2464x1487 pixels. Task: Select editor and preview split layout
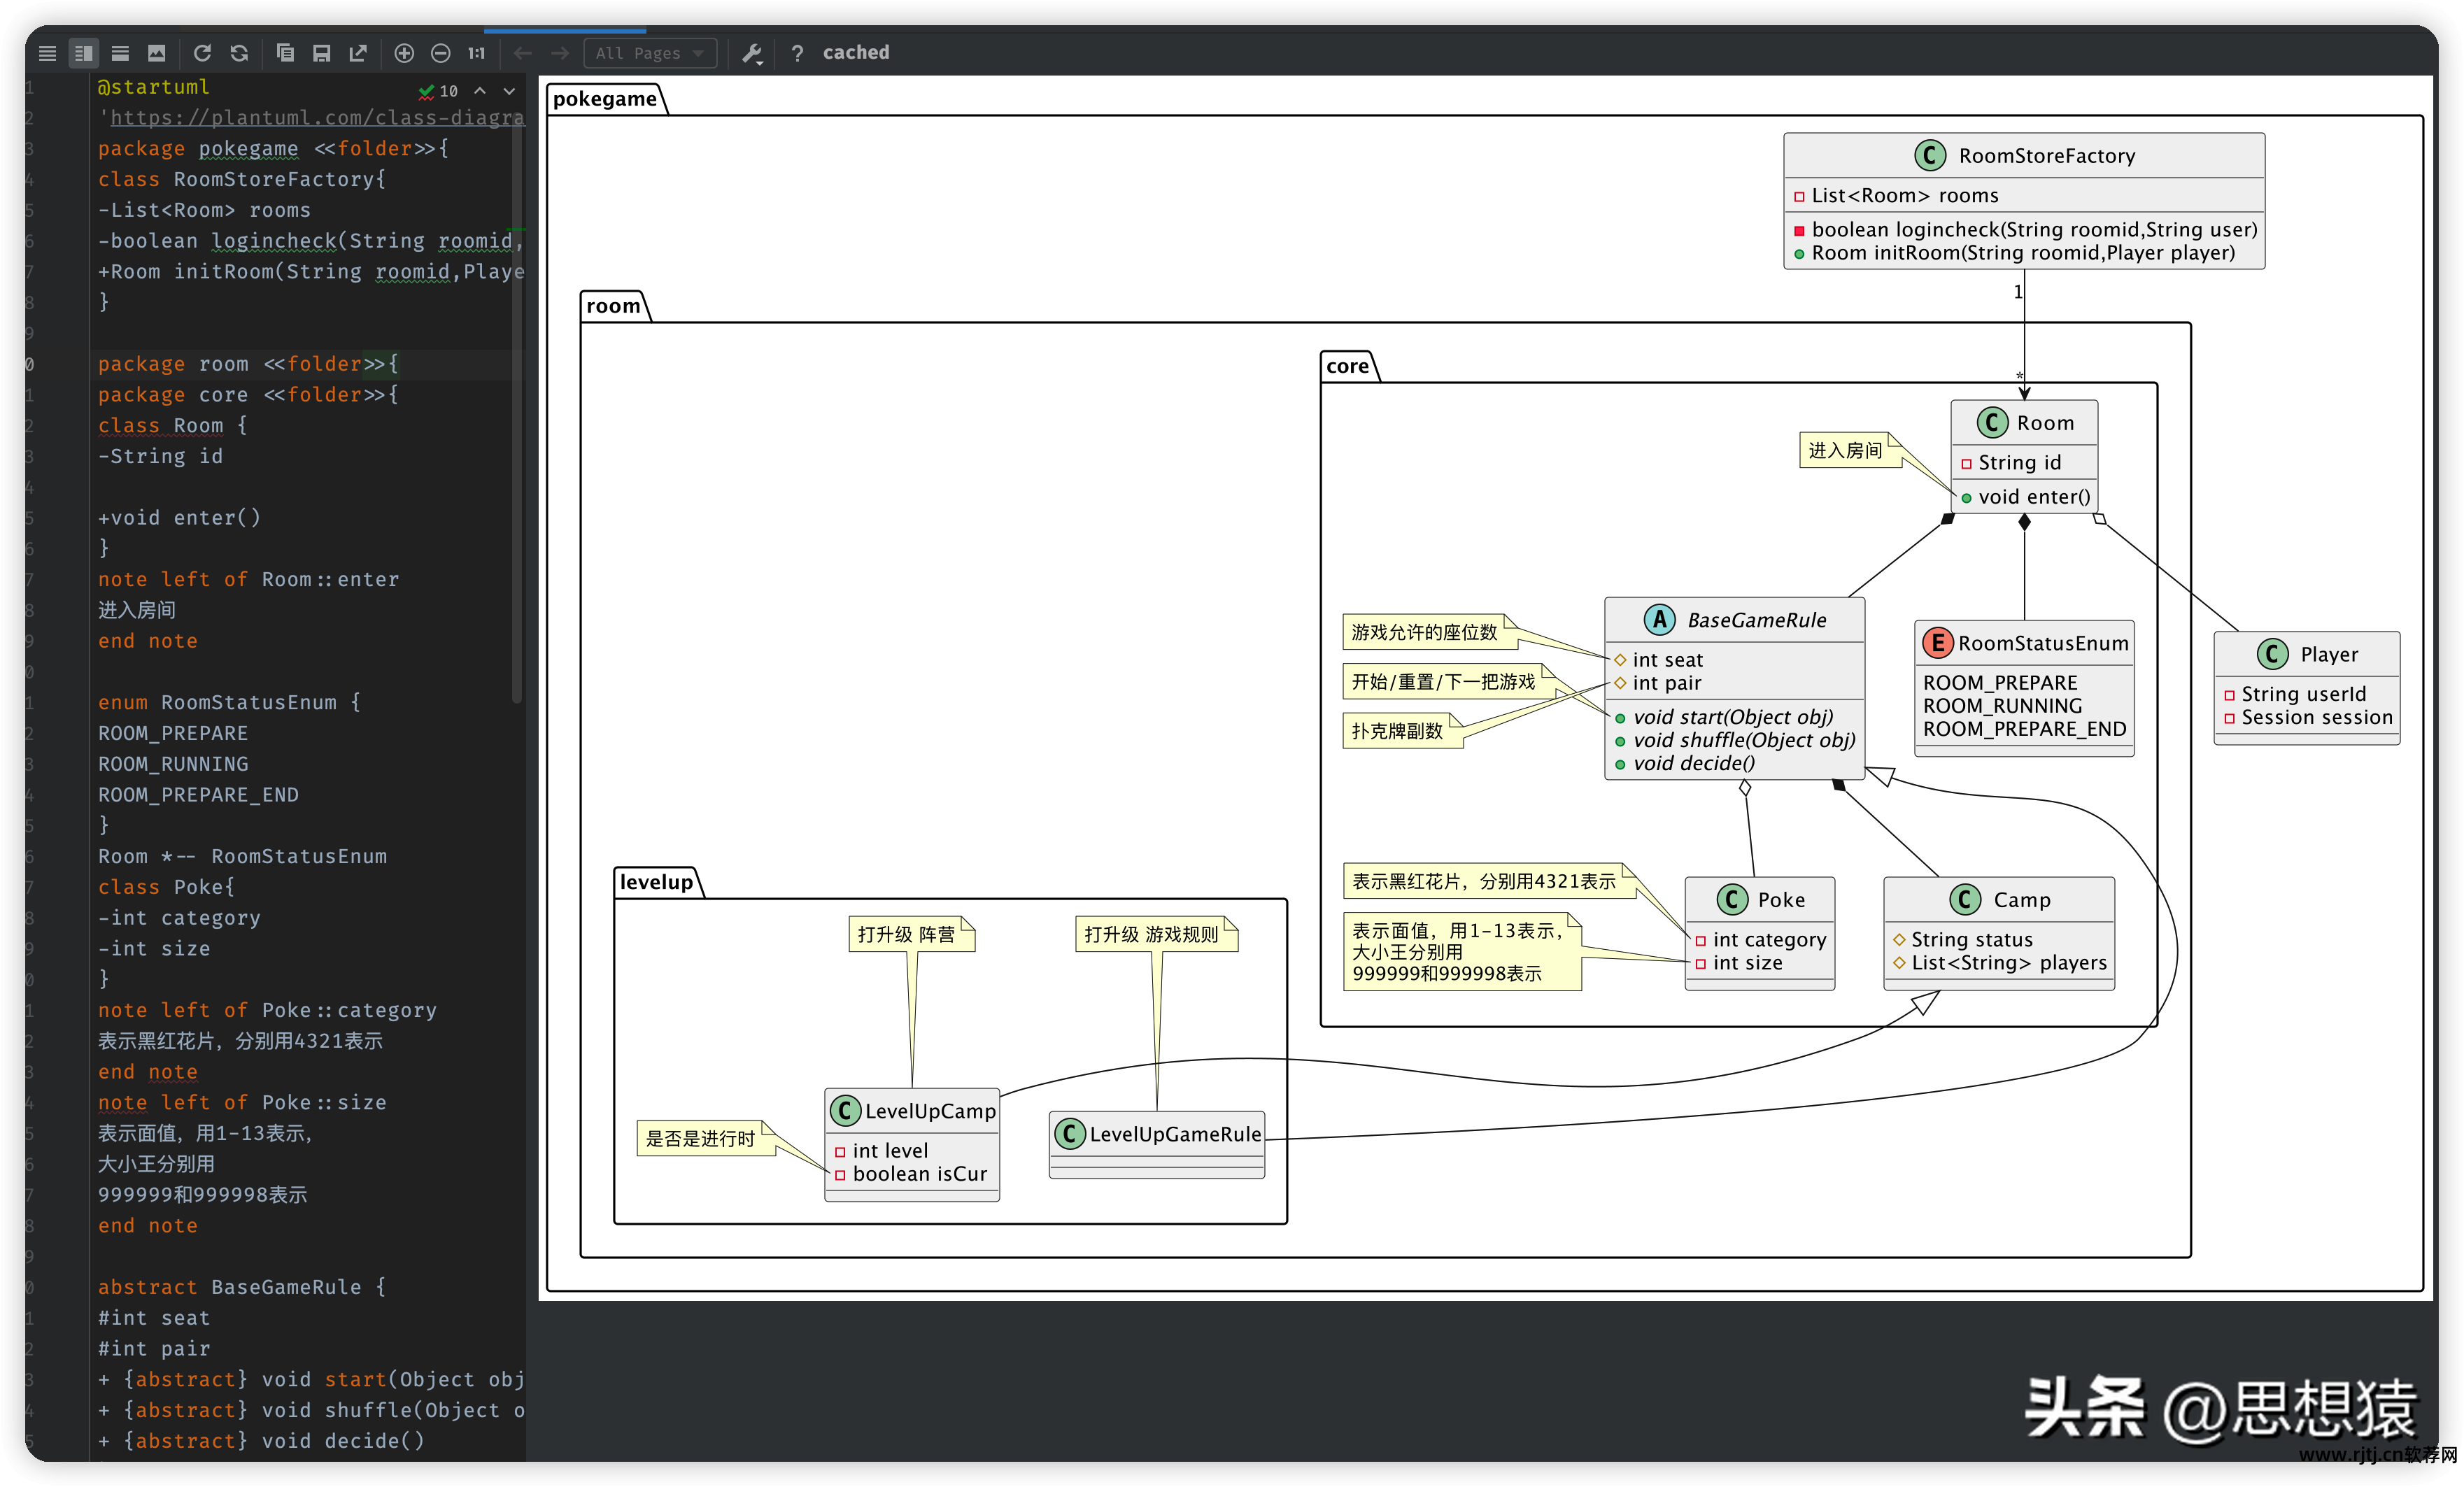pos(84,53)
